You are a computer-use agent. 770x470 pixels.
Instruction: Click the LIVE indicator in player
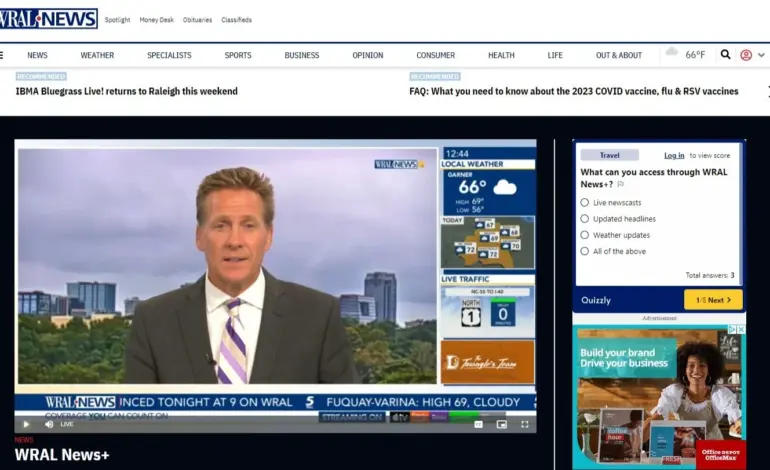(x=67, y=424)
